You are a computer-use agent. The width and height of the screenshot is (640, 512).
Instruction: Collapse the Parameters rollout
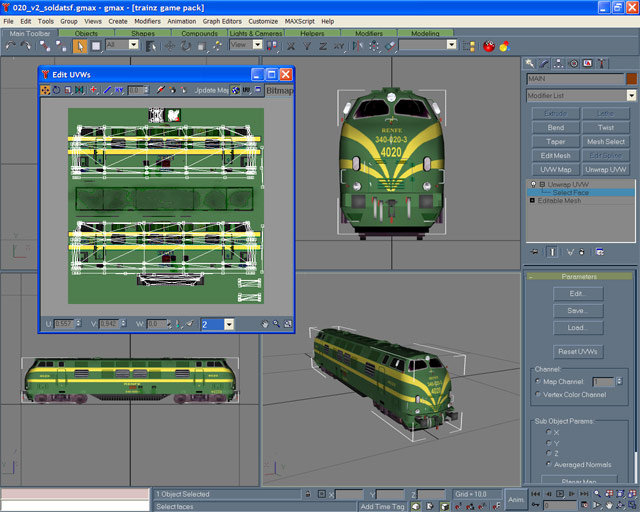coord(578,276)
